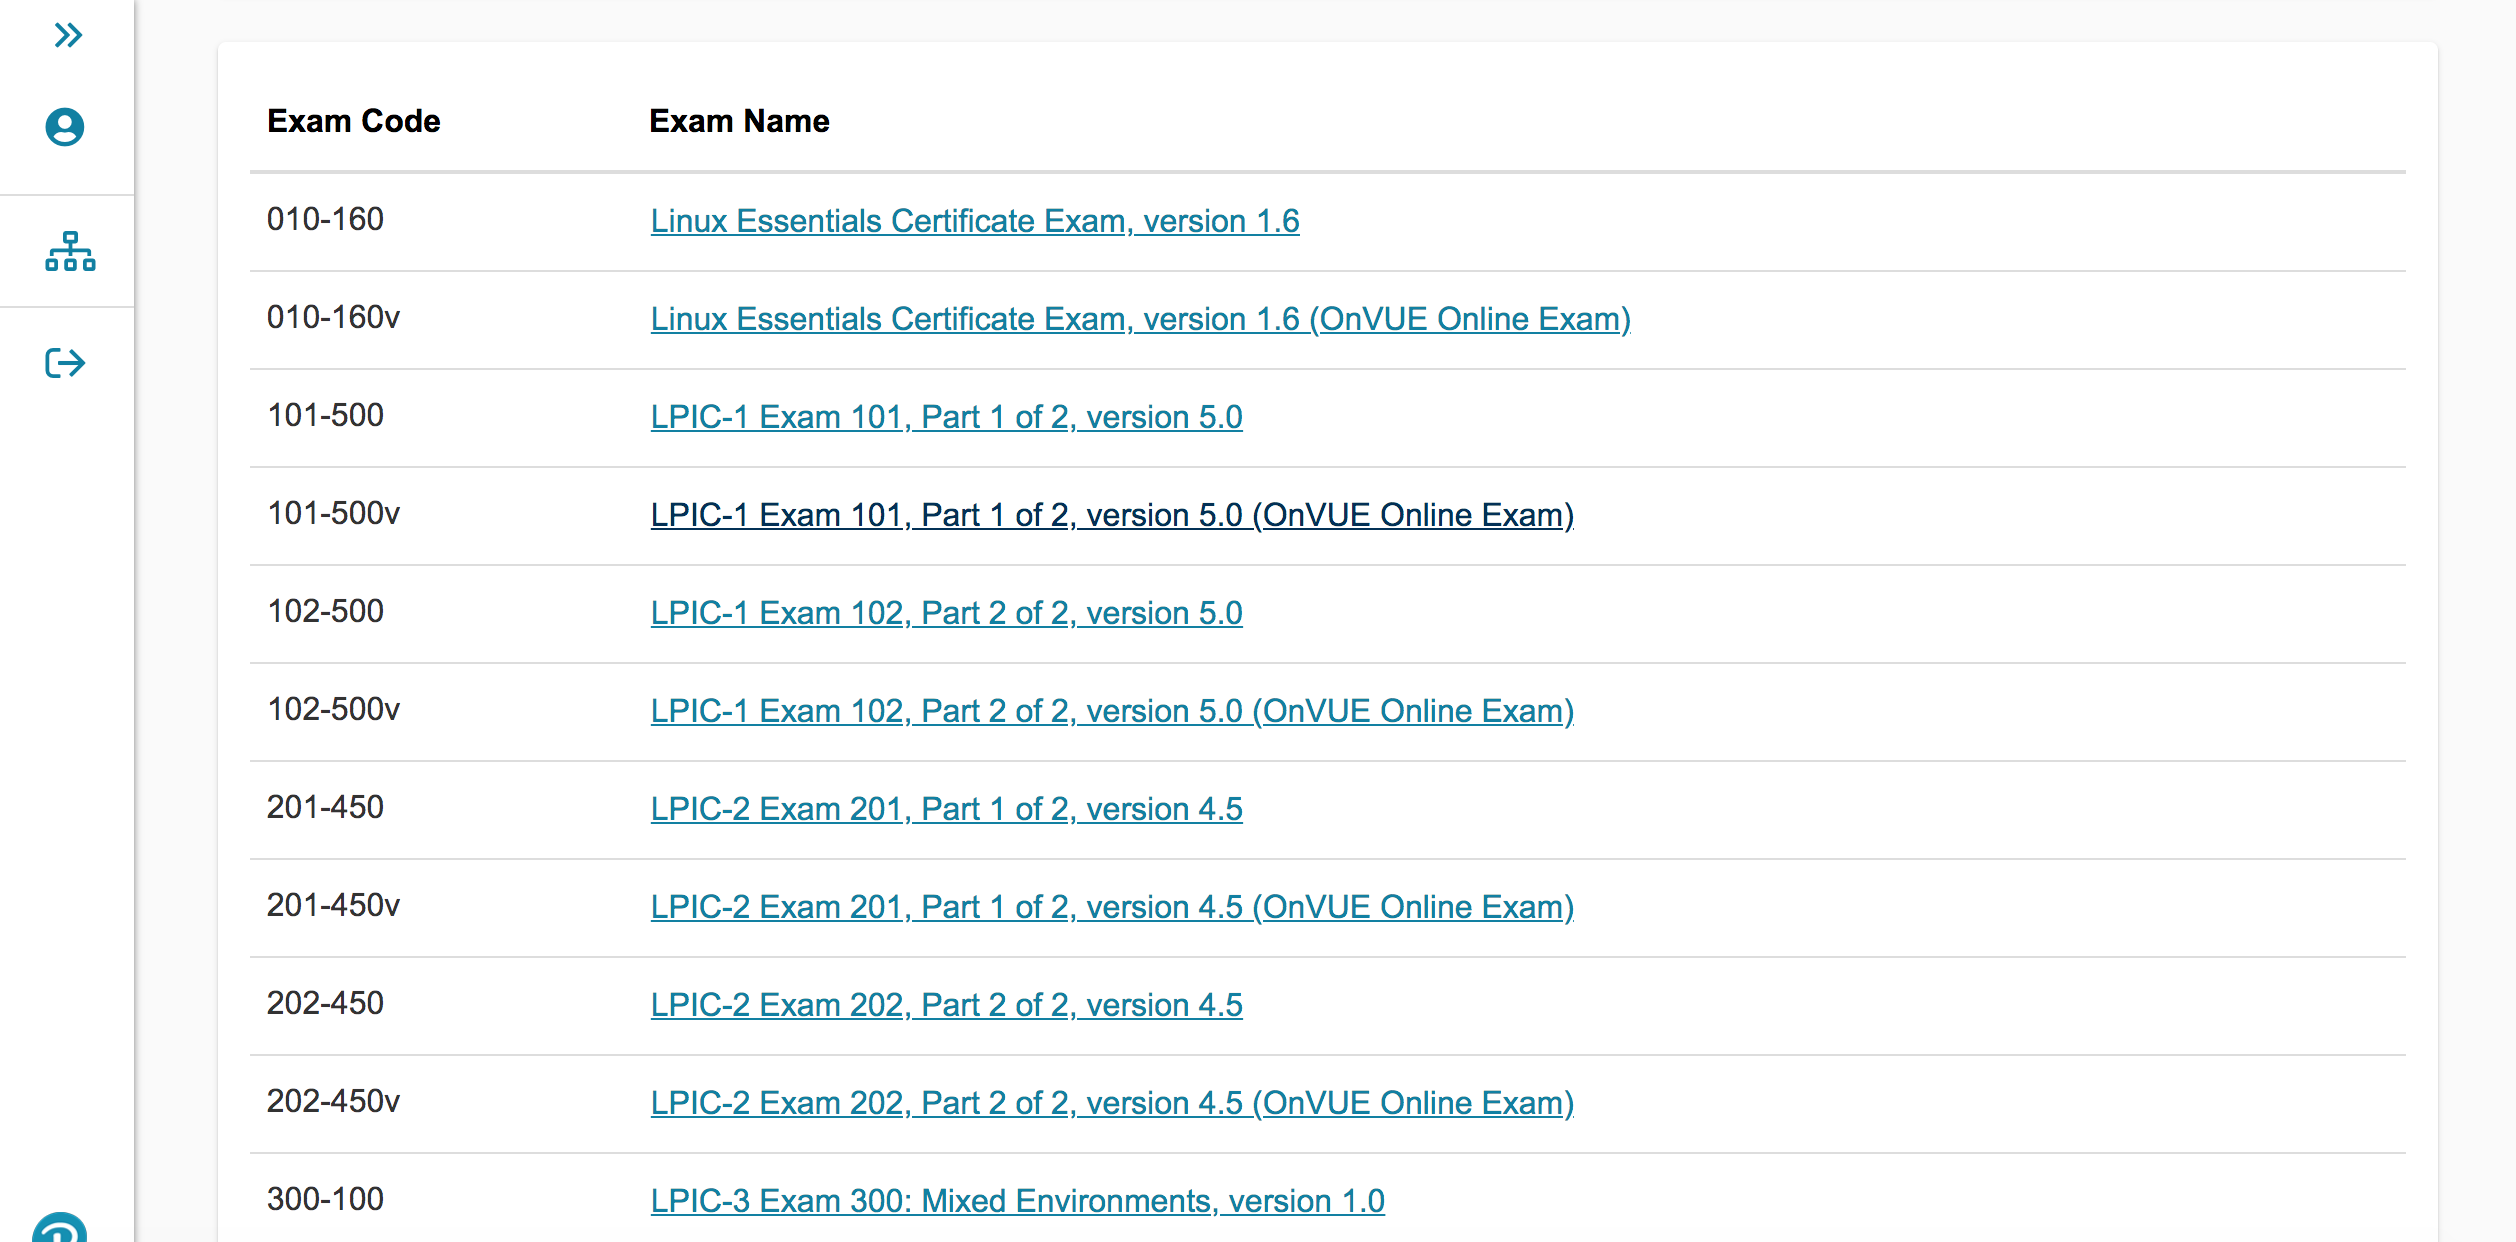
Task: Select exam code 201-450v cell
Action: click(333, 905)
